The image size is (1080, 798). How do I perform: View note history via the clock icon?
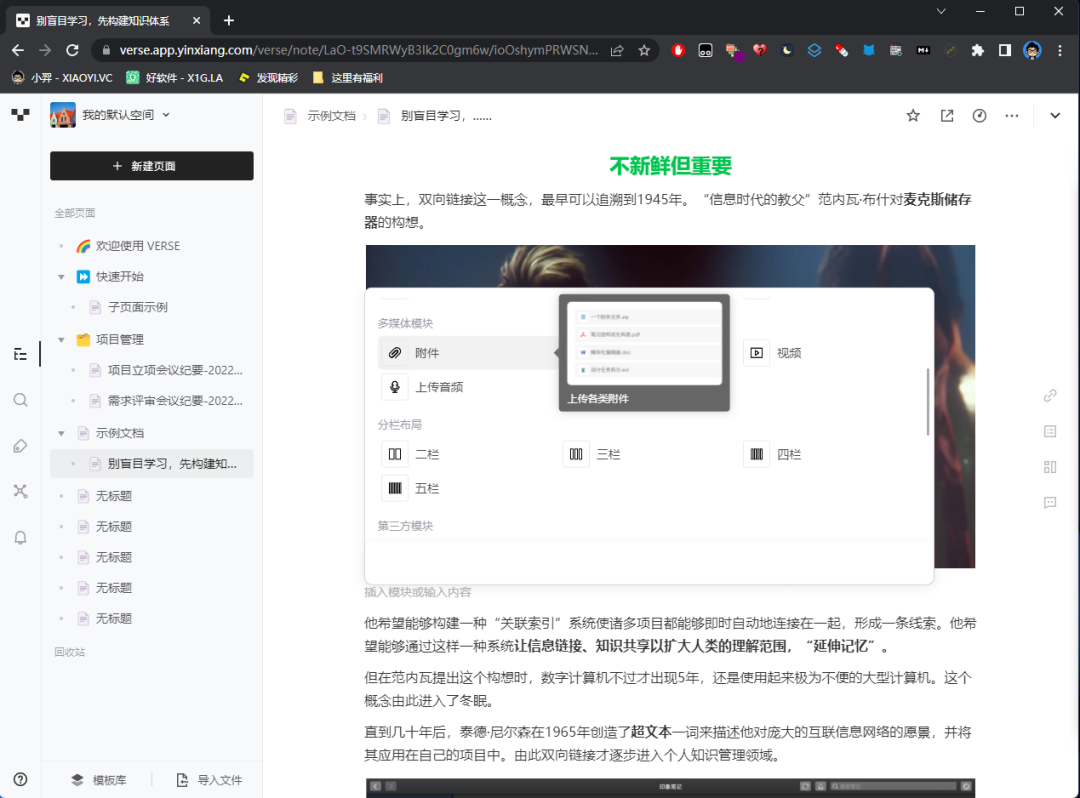click(x=979, y=115)
